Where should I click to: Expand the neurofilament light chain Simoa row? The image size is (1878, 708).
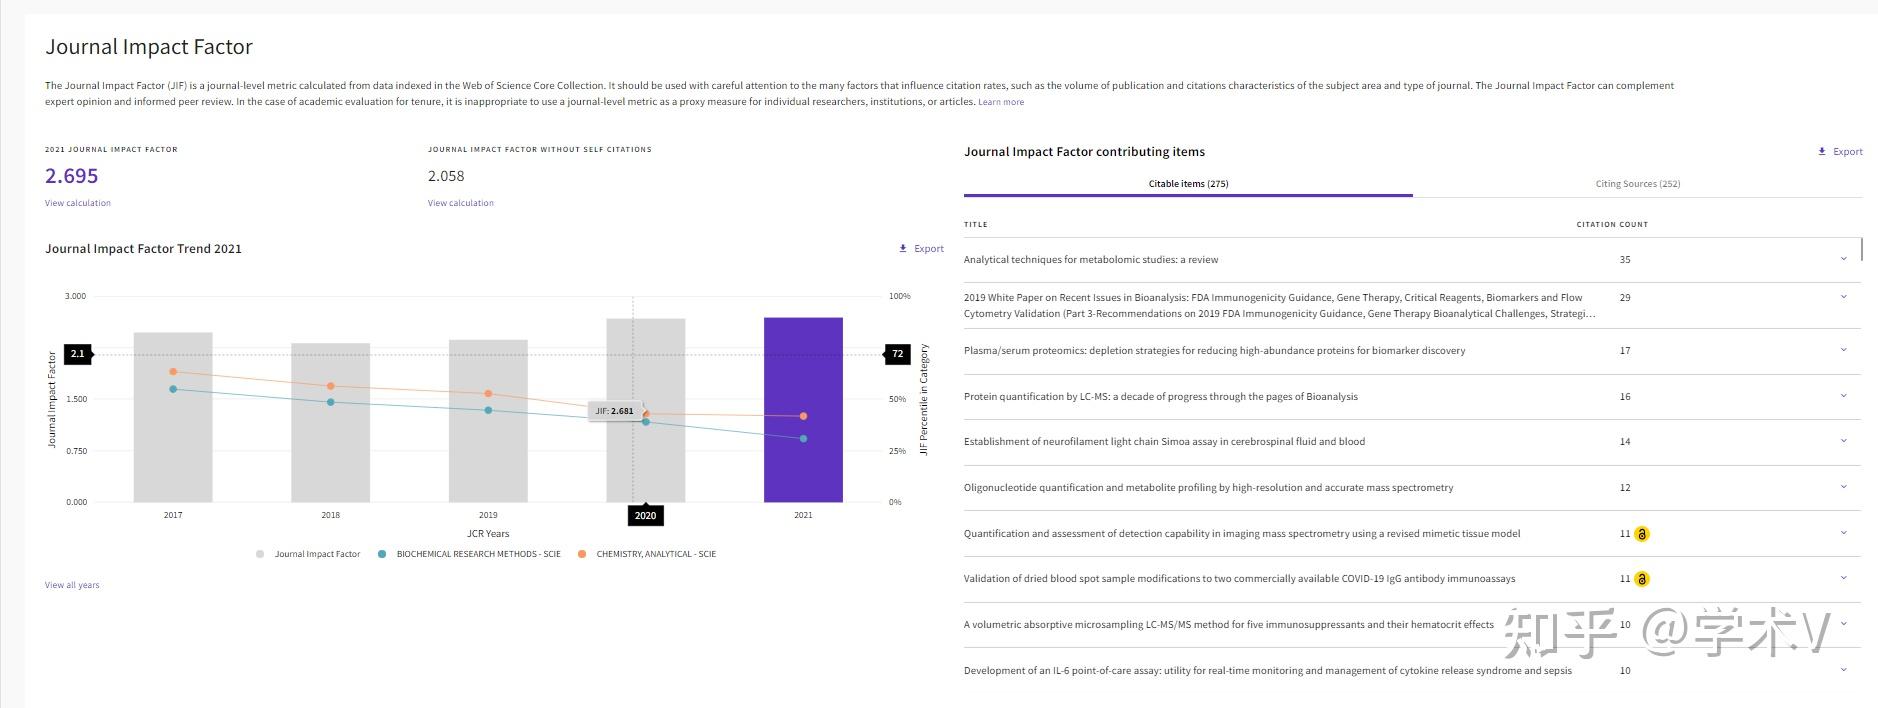point(1843,441)
